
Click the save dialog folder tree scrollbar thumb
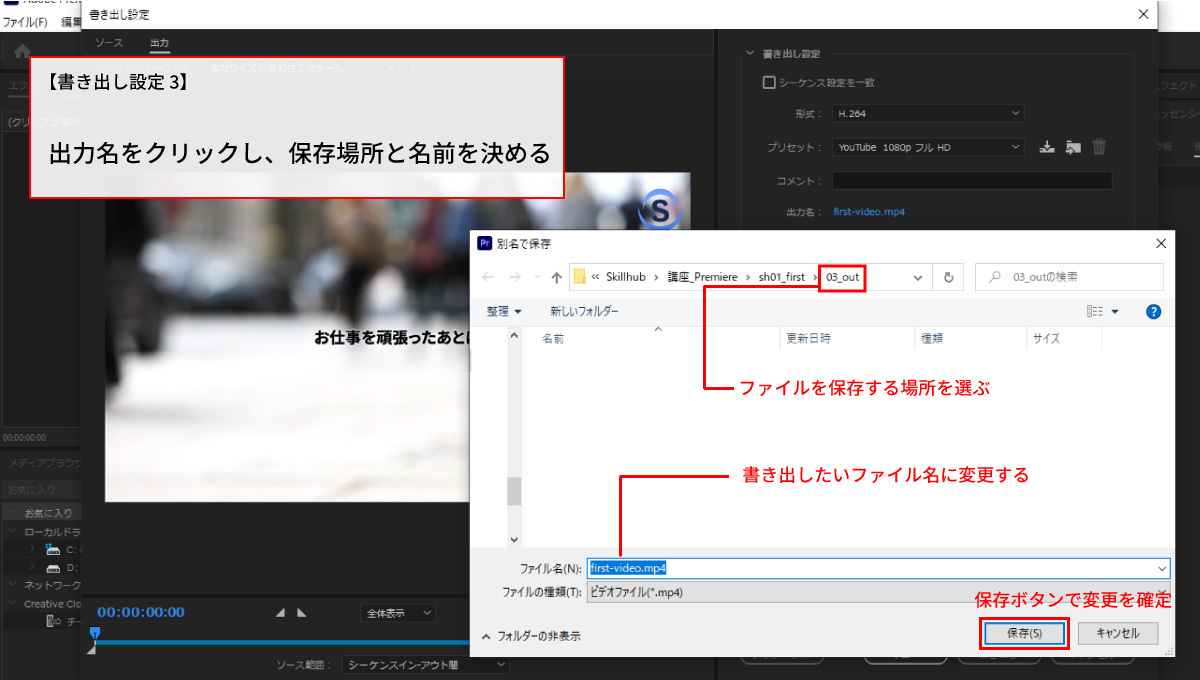(x=515, y=491)
